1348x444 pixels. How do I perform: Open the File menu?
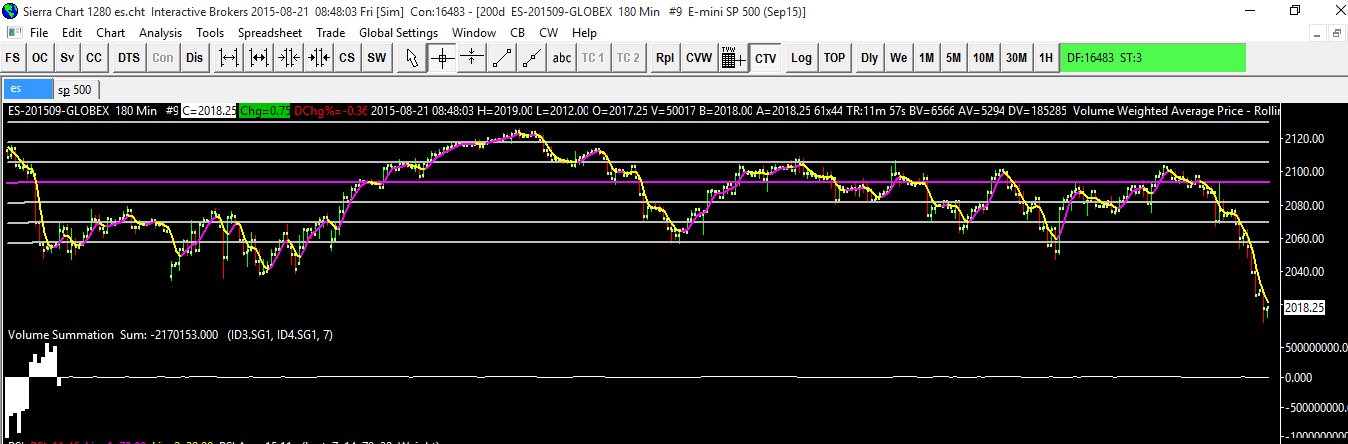click(39, 33)
